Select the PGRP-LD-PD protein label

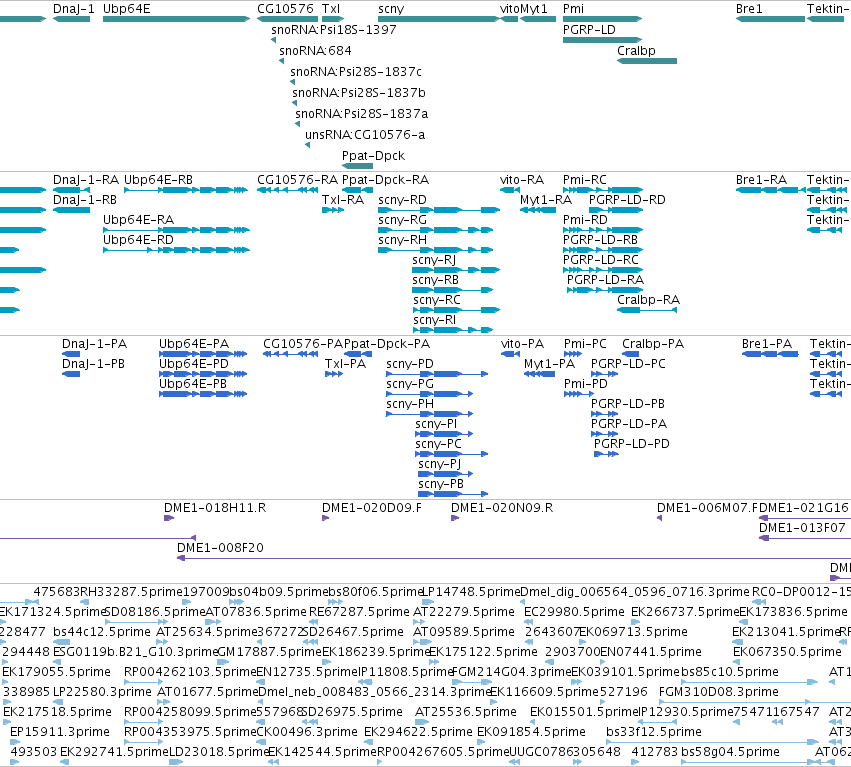(632, 444)
